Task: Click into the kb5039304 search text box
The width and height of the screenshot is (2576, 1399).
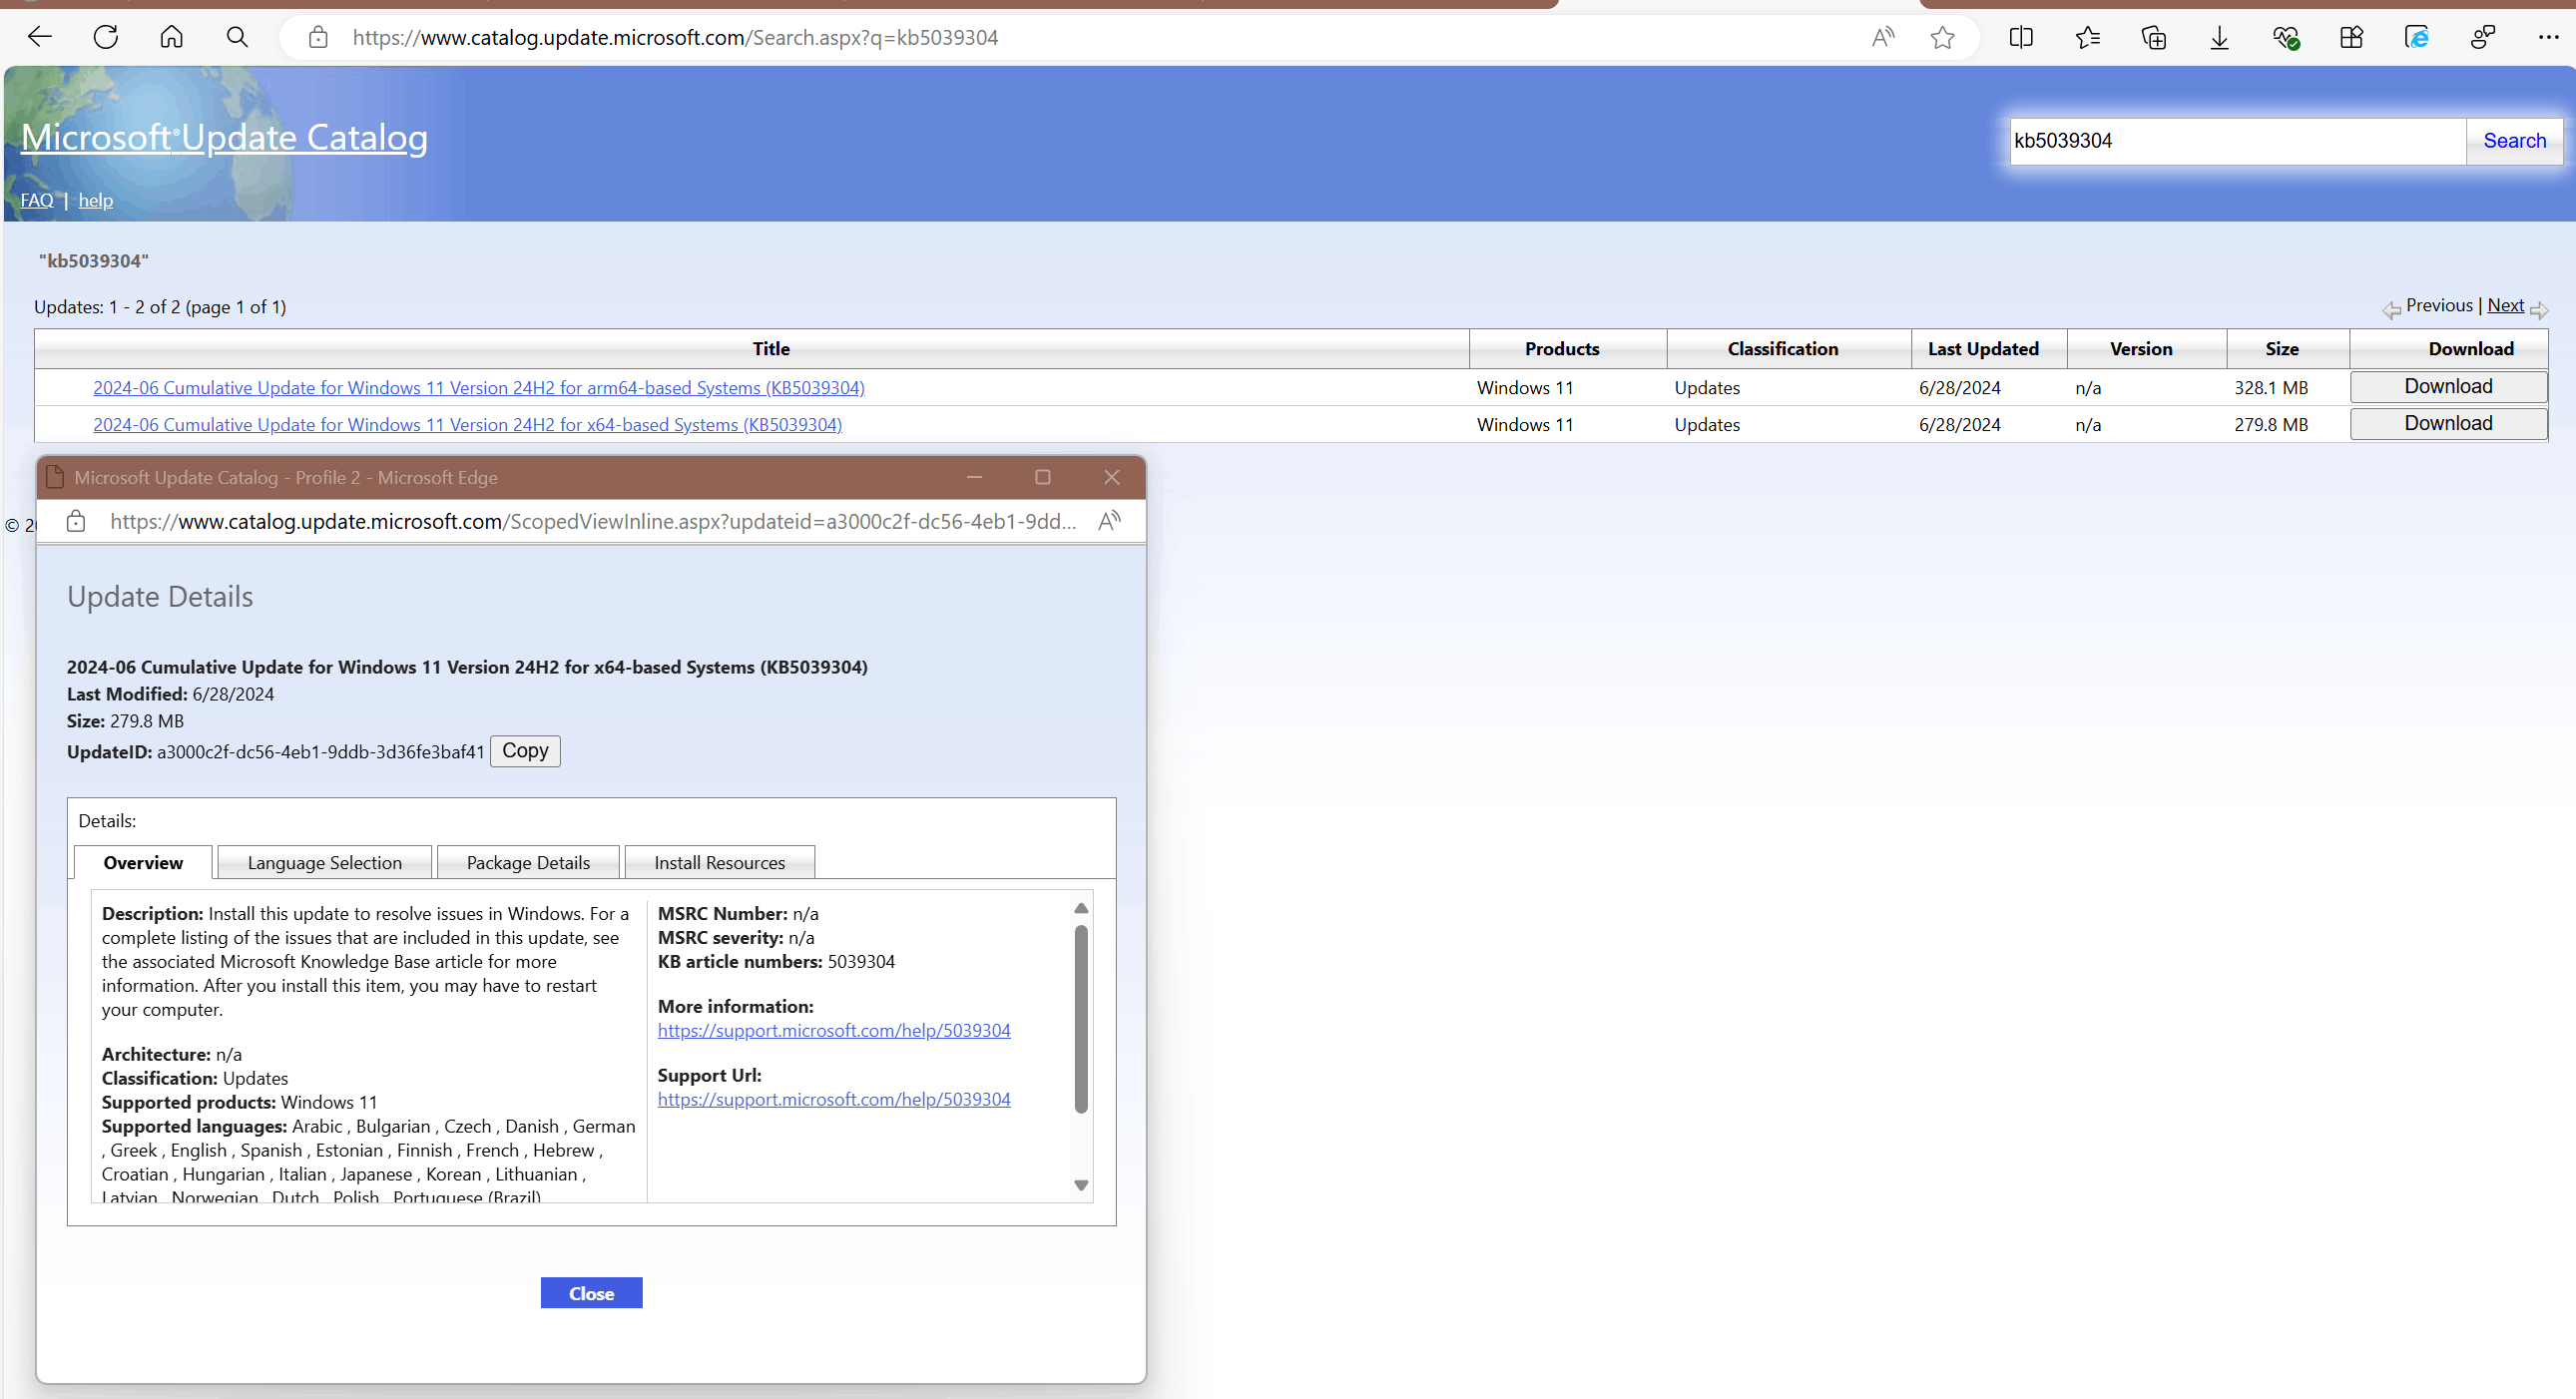Action: (x=2236, y=141)
